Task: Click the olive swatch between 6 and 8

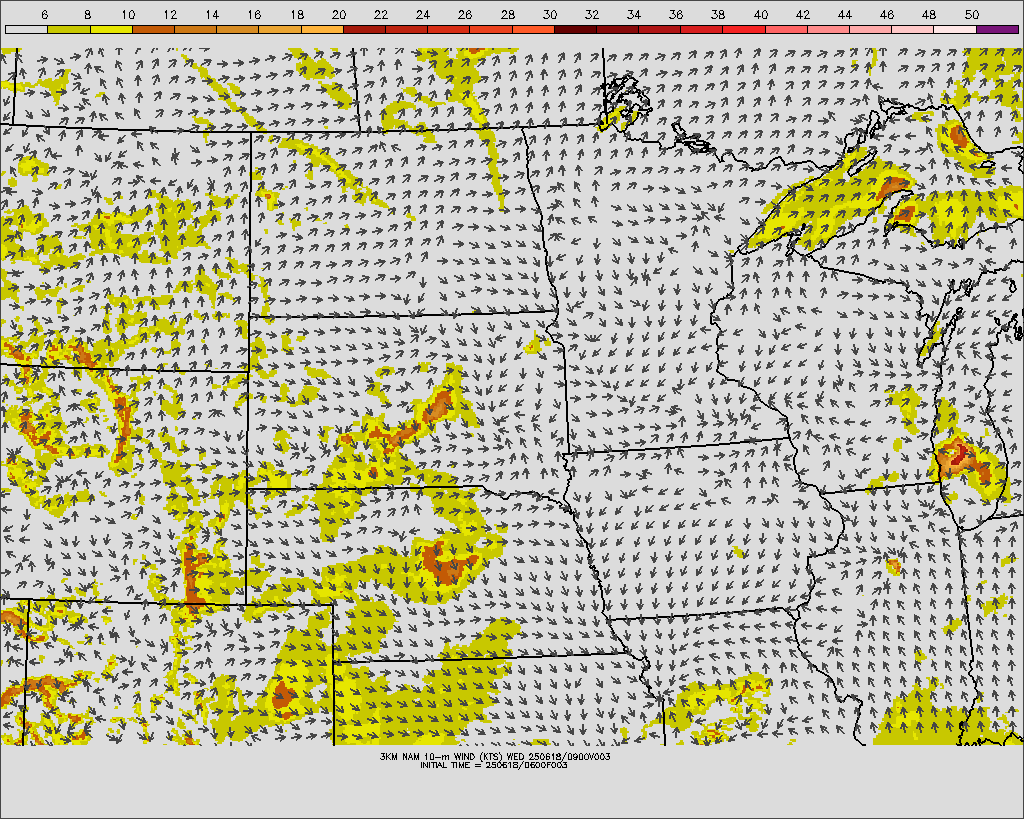Action: point(69,29)
